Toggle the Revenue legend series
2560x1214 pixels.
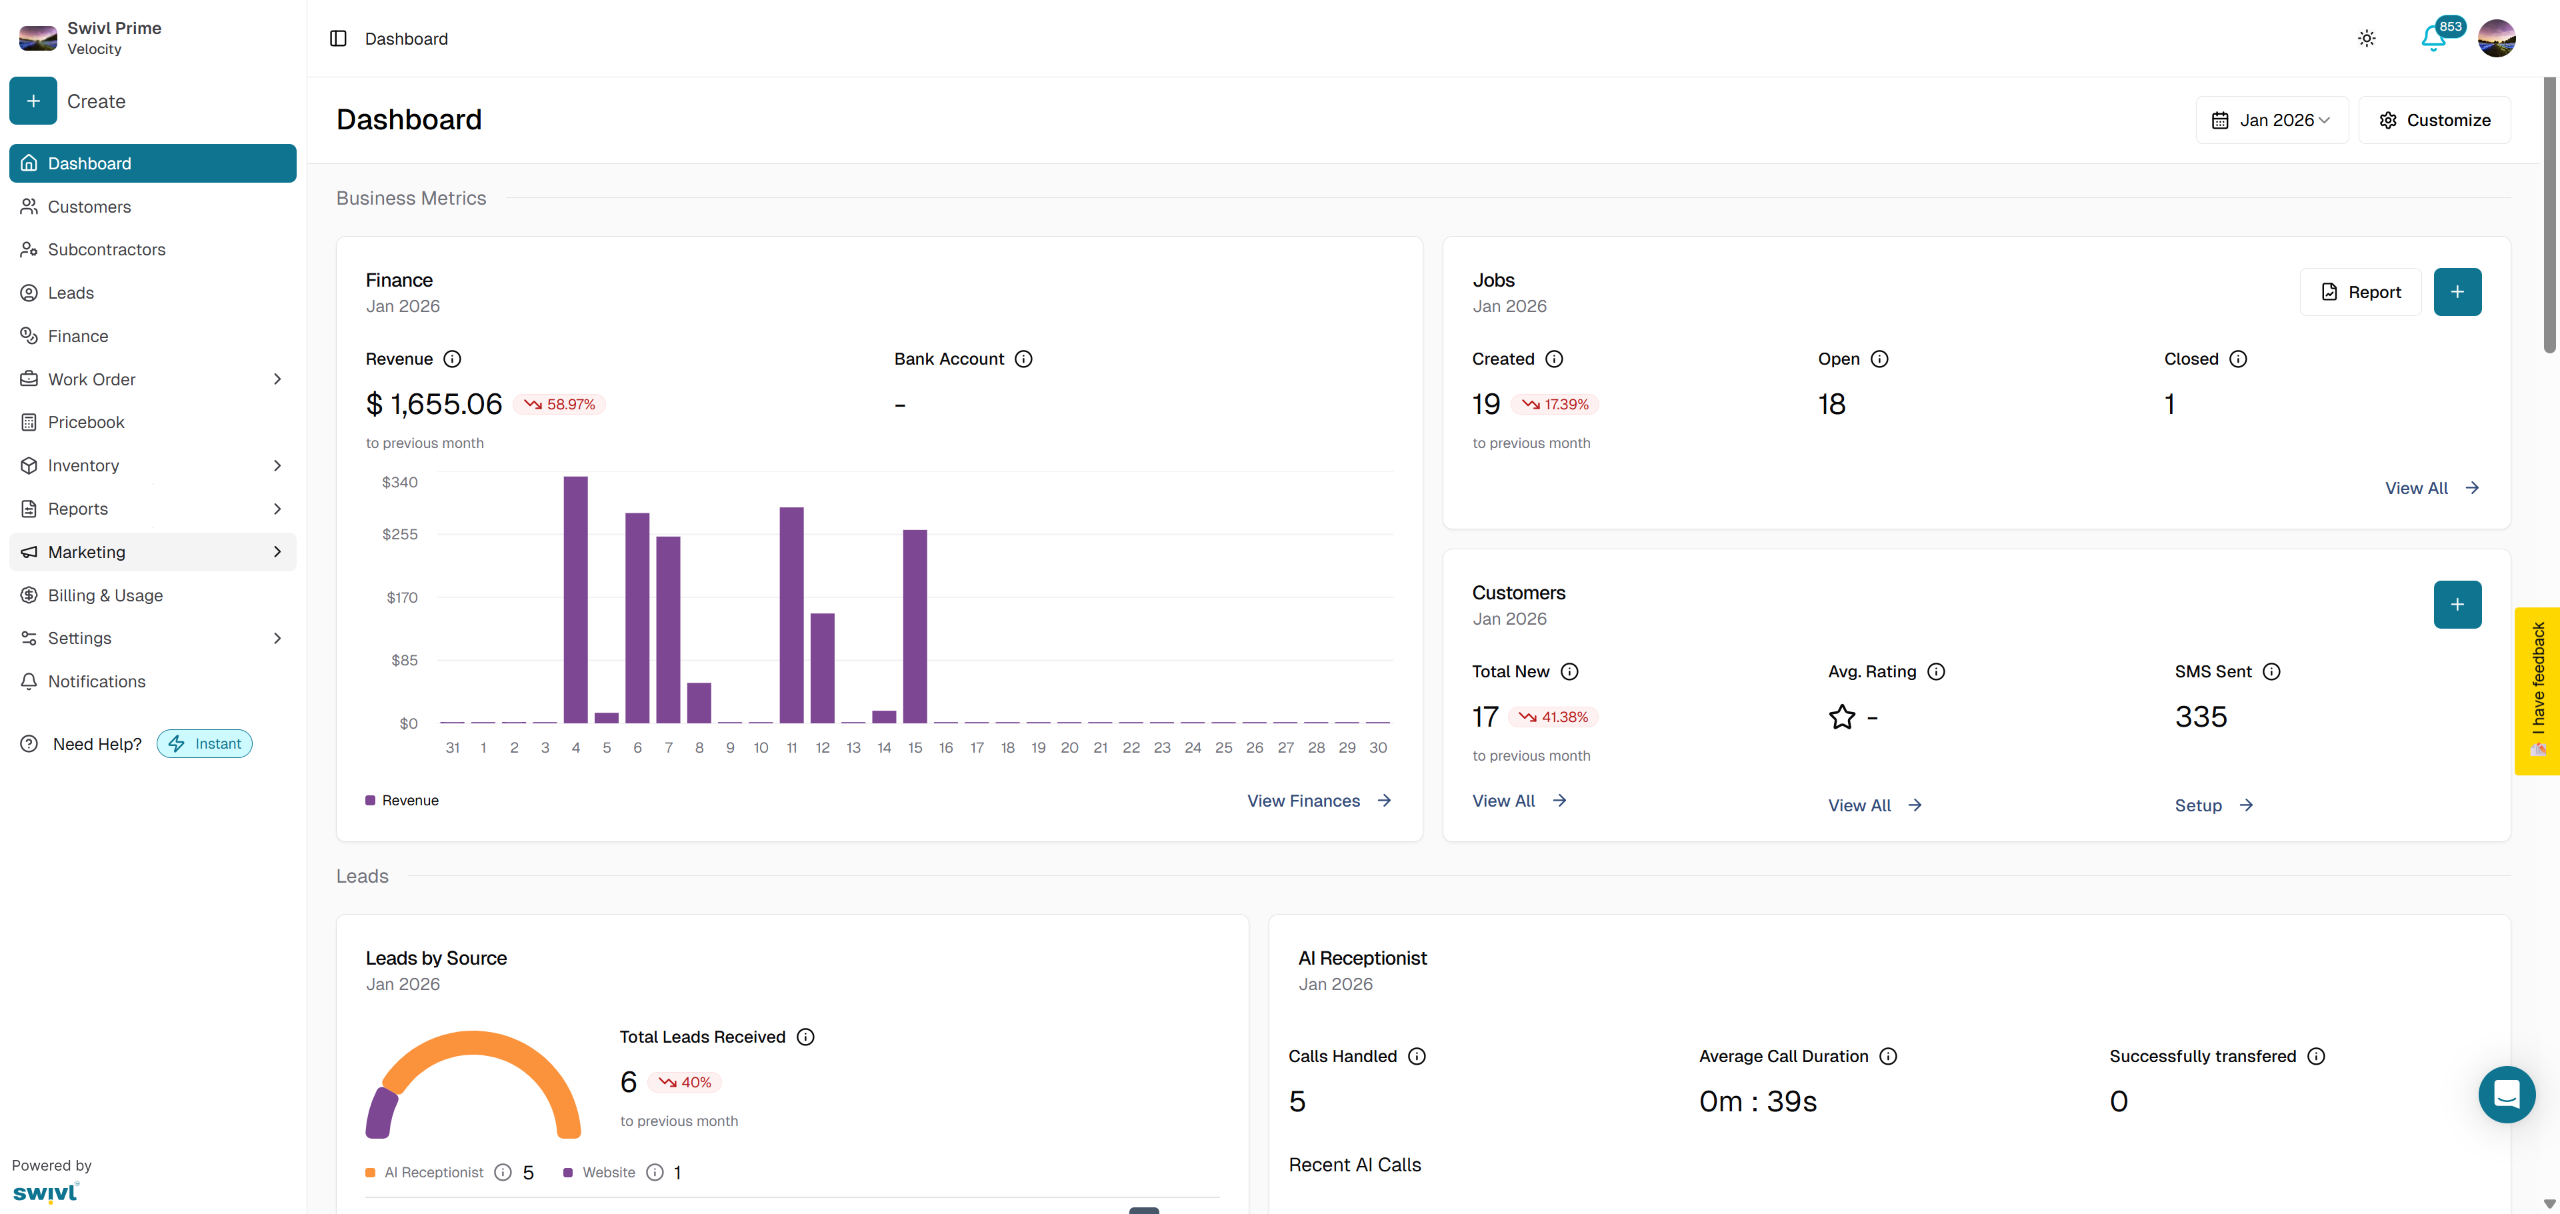pos(402,800)
